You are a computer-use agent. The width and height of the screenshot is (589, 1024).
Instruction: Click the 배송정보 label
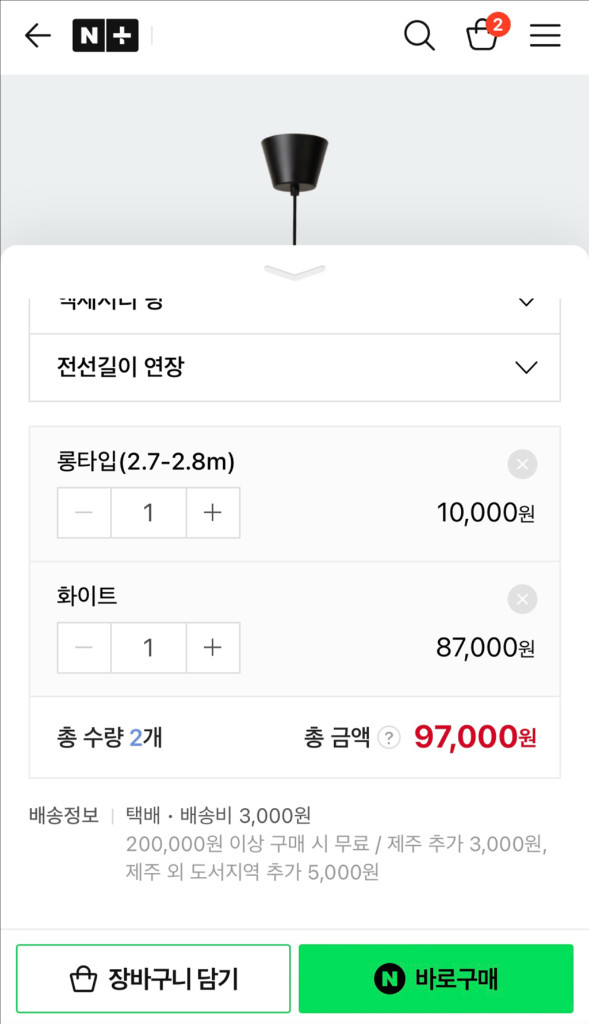pyautogui.click(x=60, y=816)
